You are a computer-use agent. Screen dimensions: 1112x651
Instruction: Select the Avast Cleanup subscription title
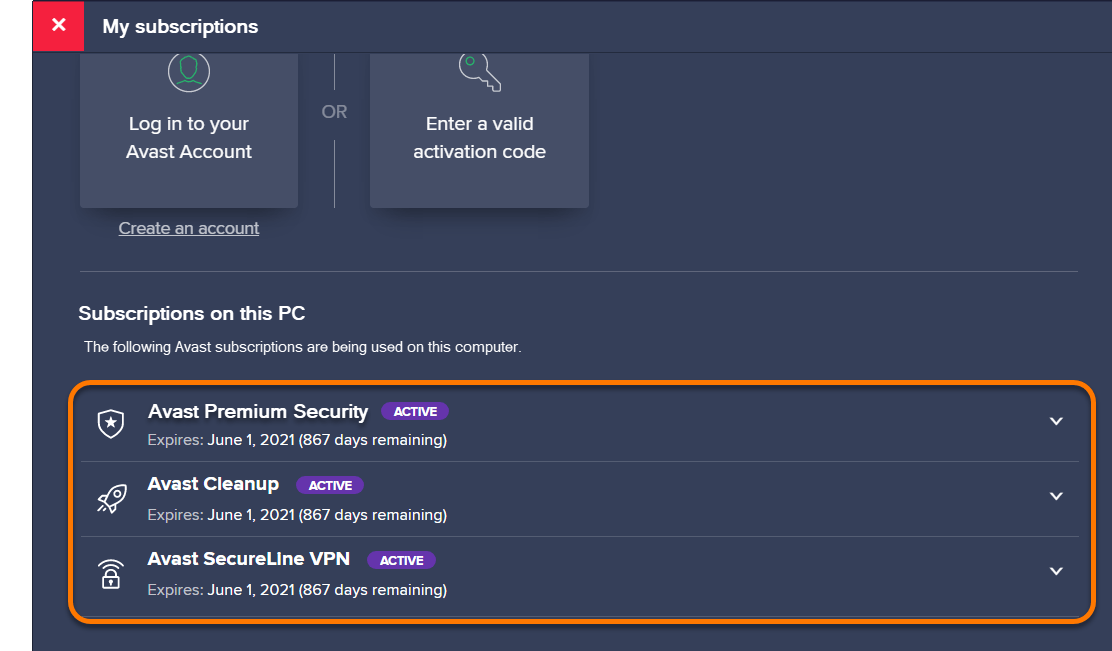pyautogui.click(x=213, y=485)
